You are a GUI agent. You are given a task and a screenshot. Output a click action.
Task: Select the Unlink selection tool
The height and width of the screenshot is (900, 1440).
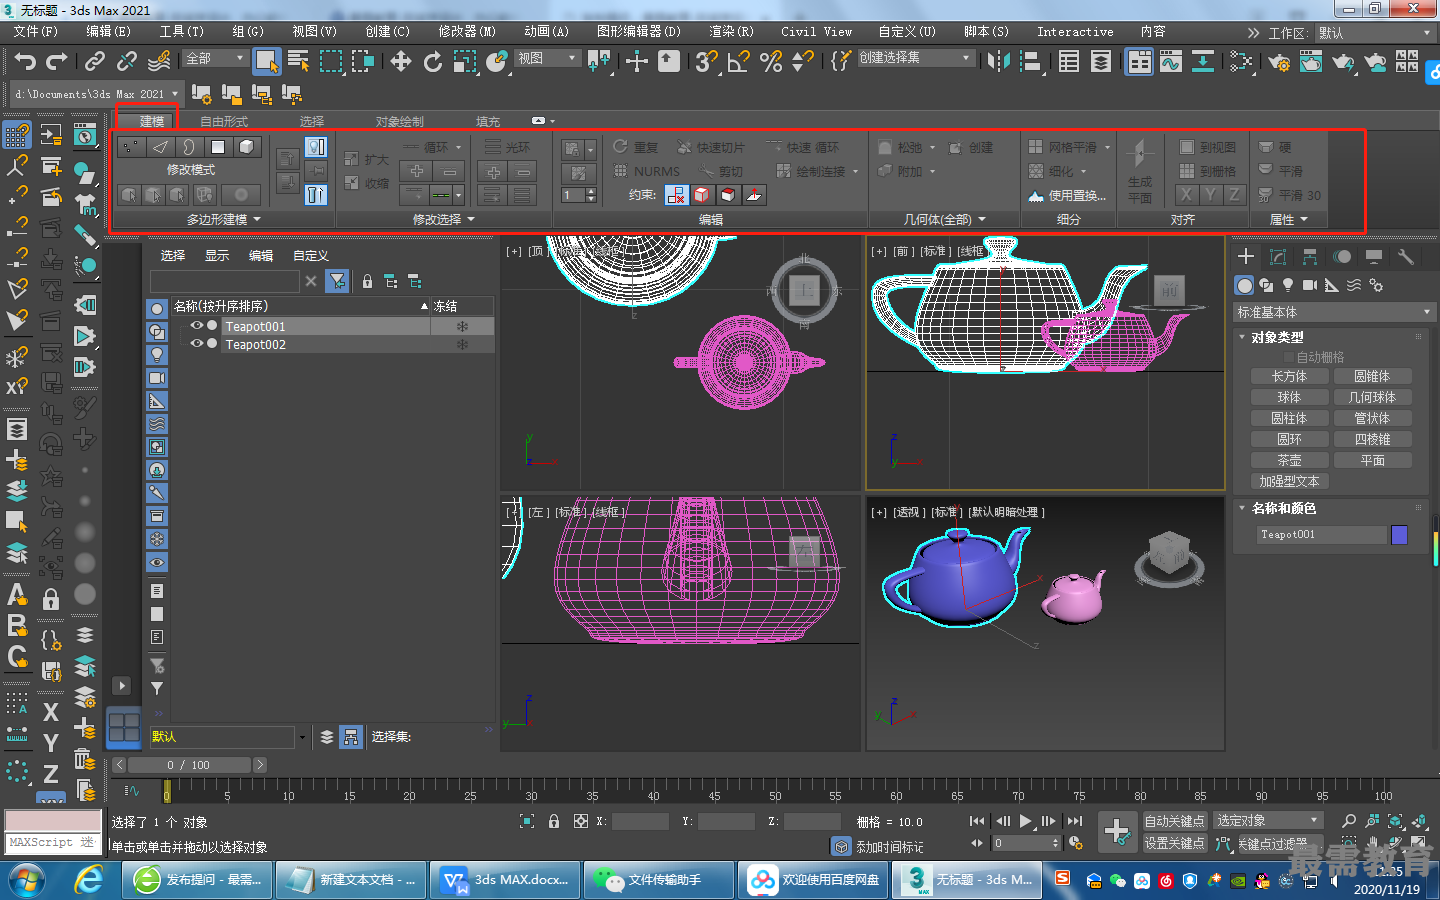tap(126, 62)
